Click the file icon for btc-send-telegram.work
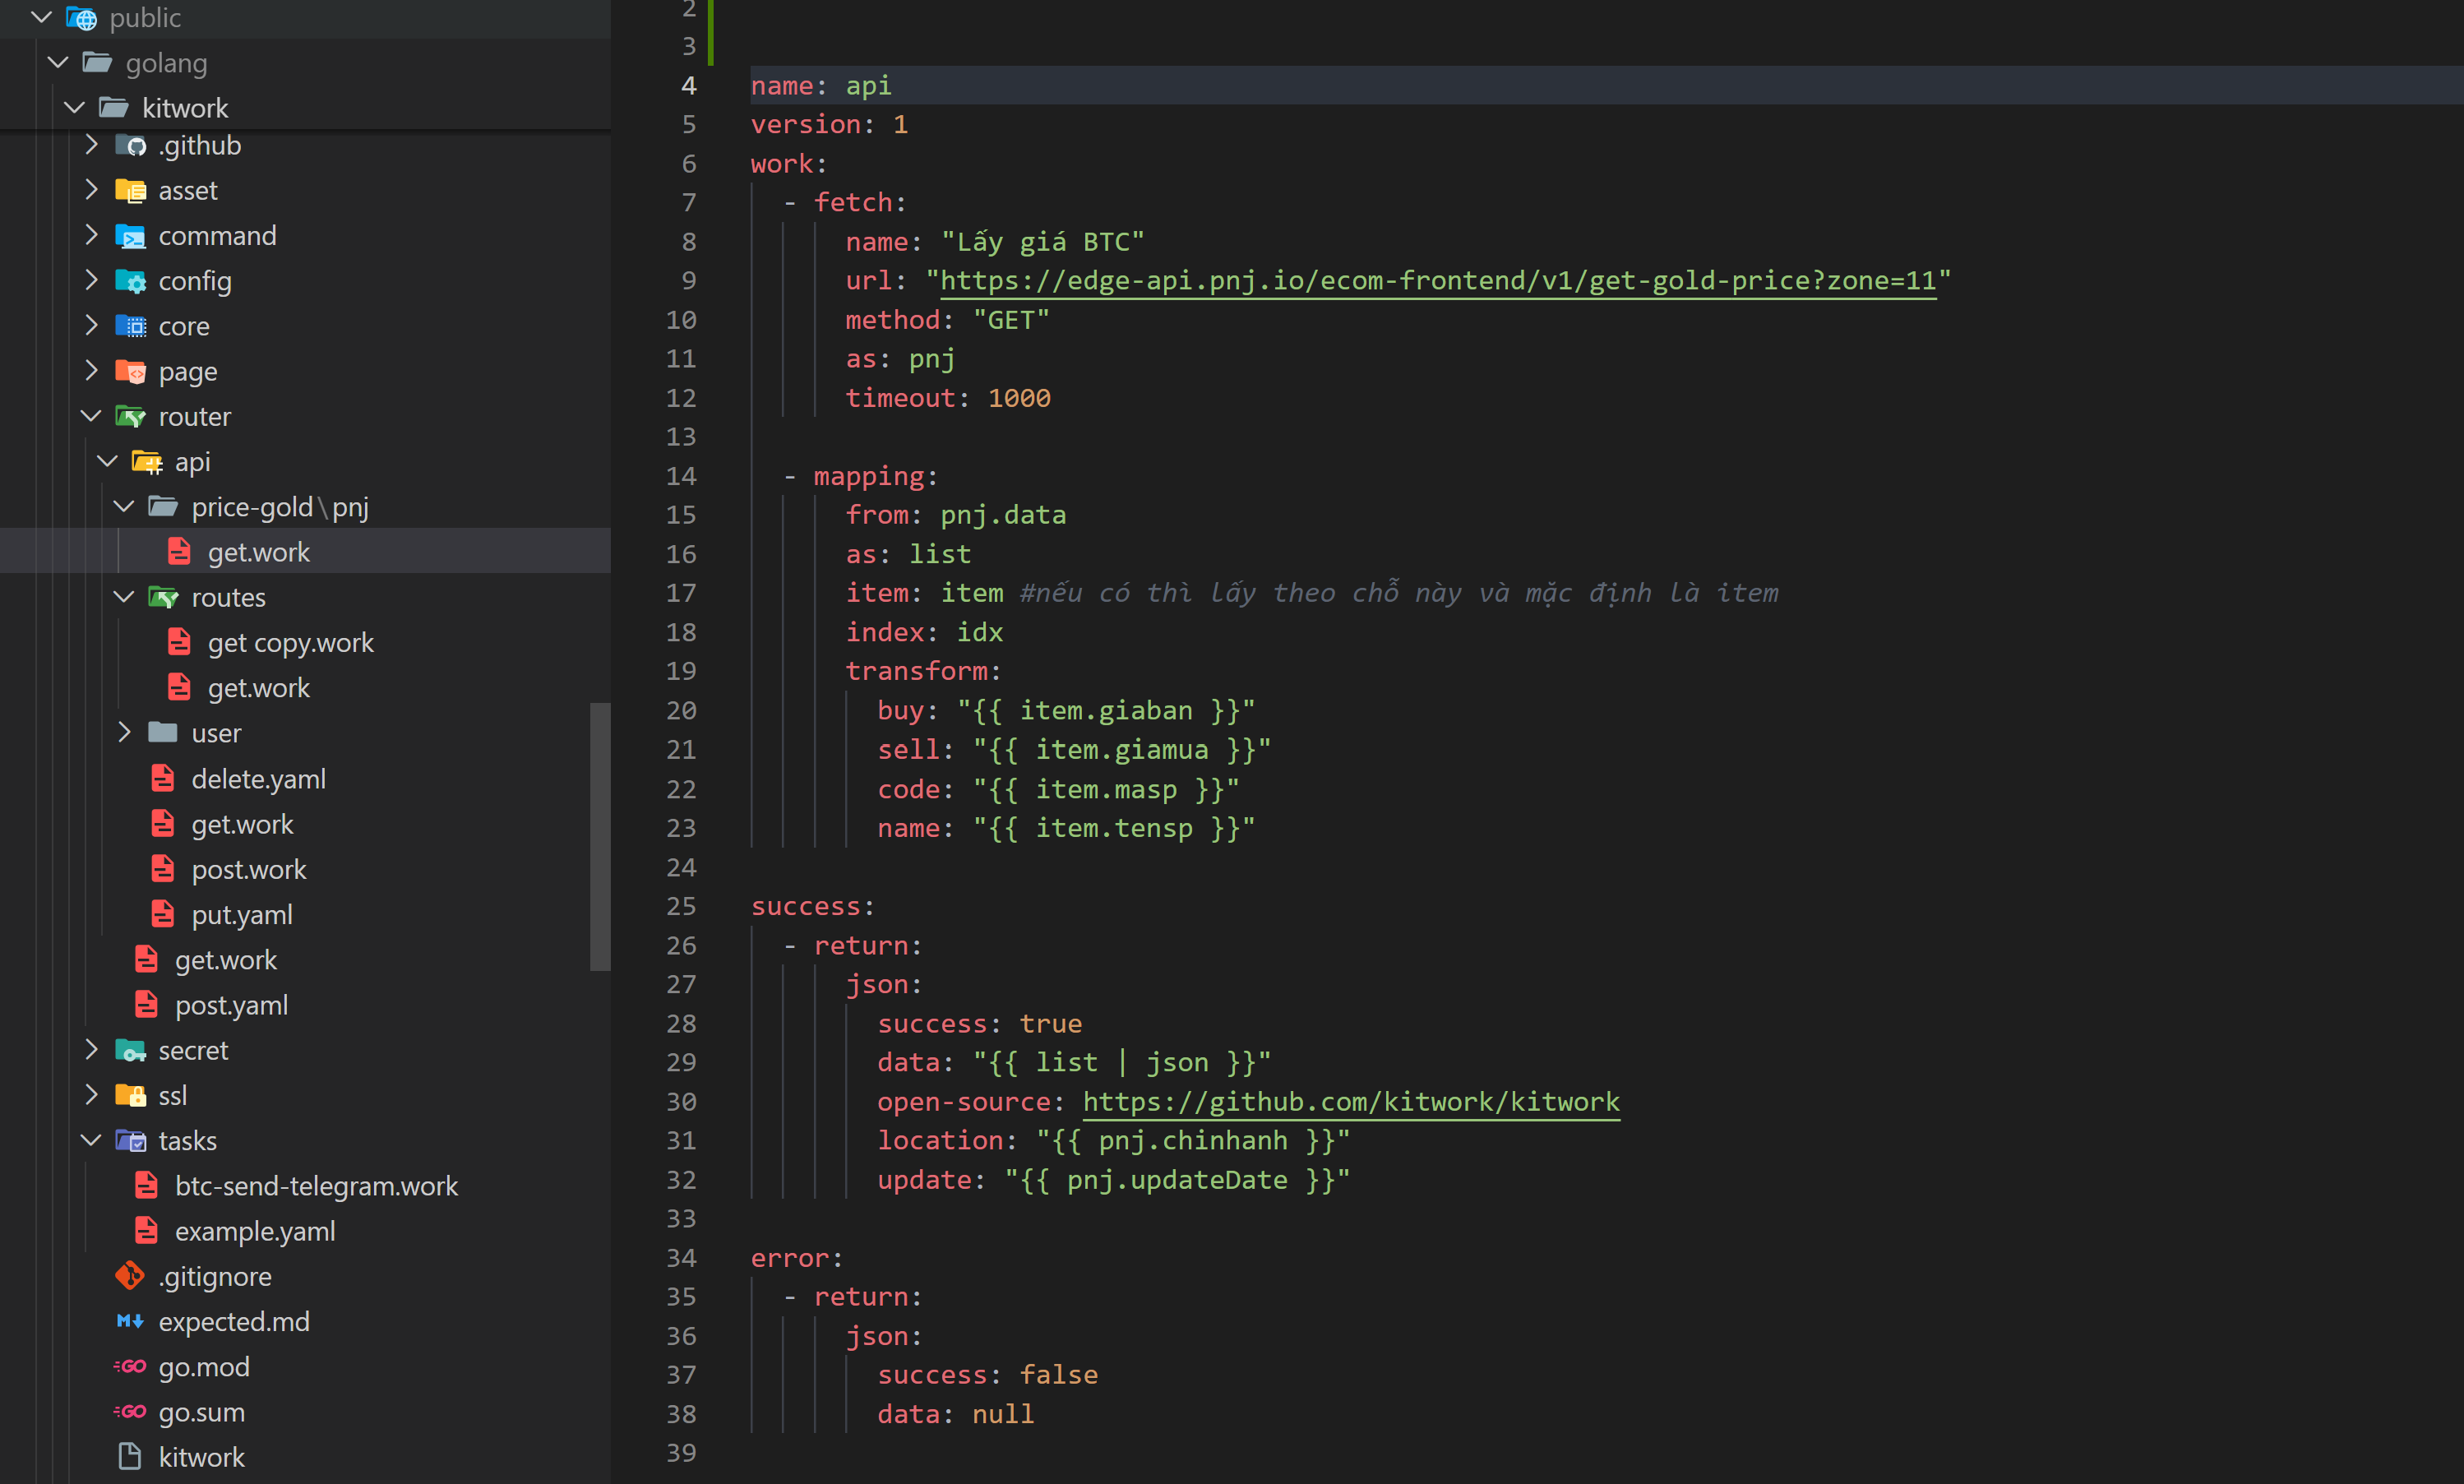The image size is (2464, 1484). 147,1185
